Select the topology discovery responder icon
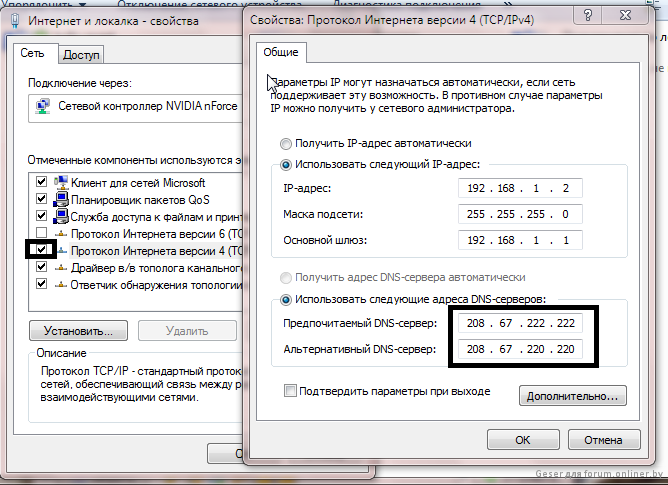 (x=61, y=285)
